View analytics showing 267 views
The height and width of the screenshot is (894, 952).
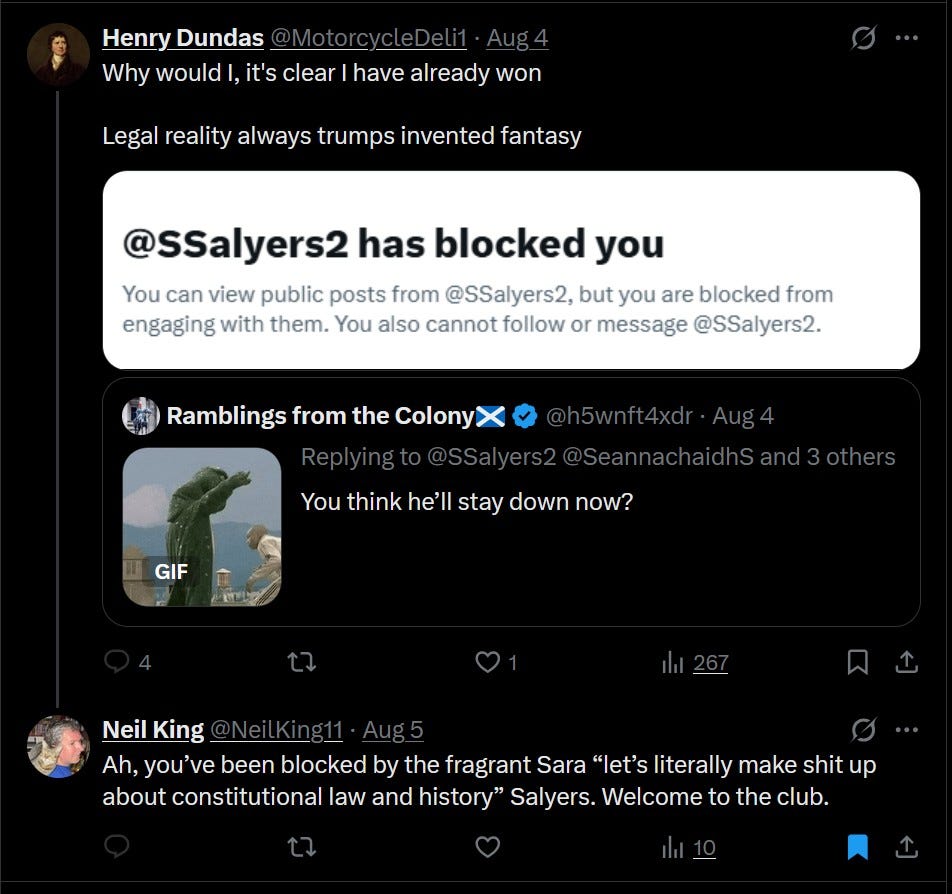click(x=695, y=663)
